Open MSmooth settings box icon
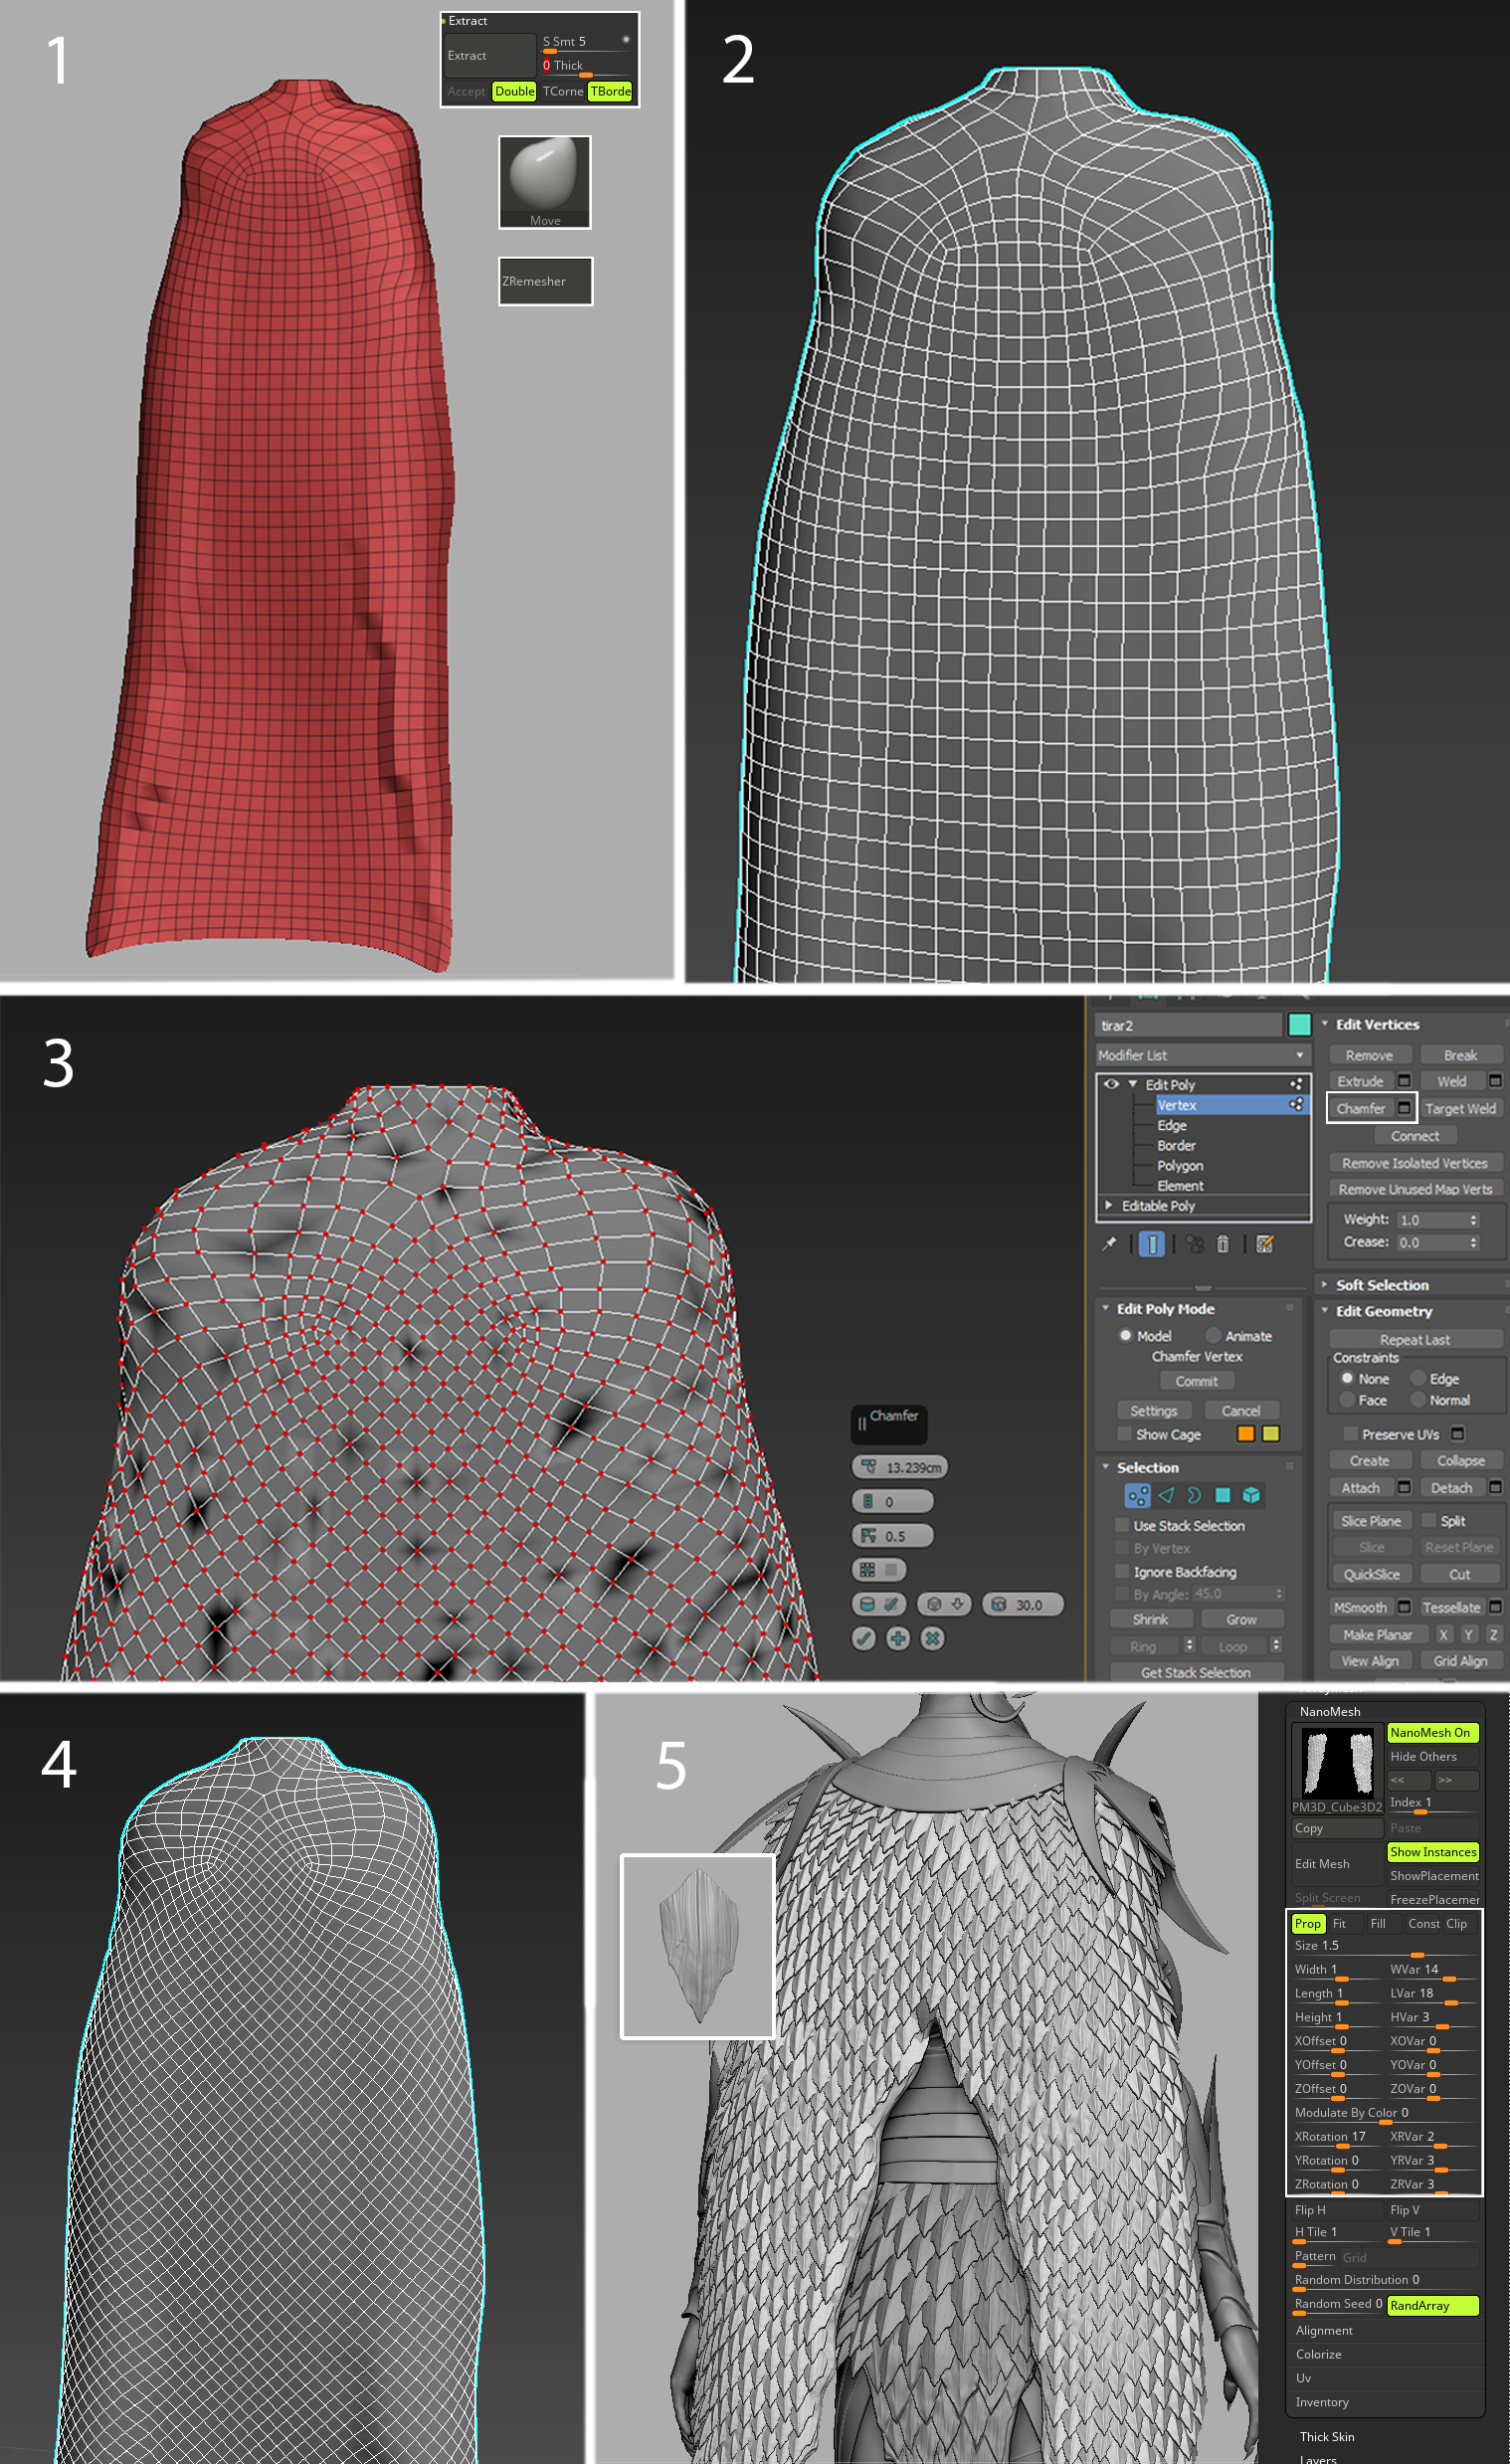 click(1404, 1607)
